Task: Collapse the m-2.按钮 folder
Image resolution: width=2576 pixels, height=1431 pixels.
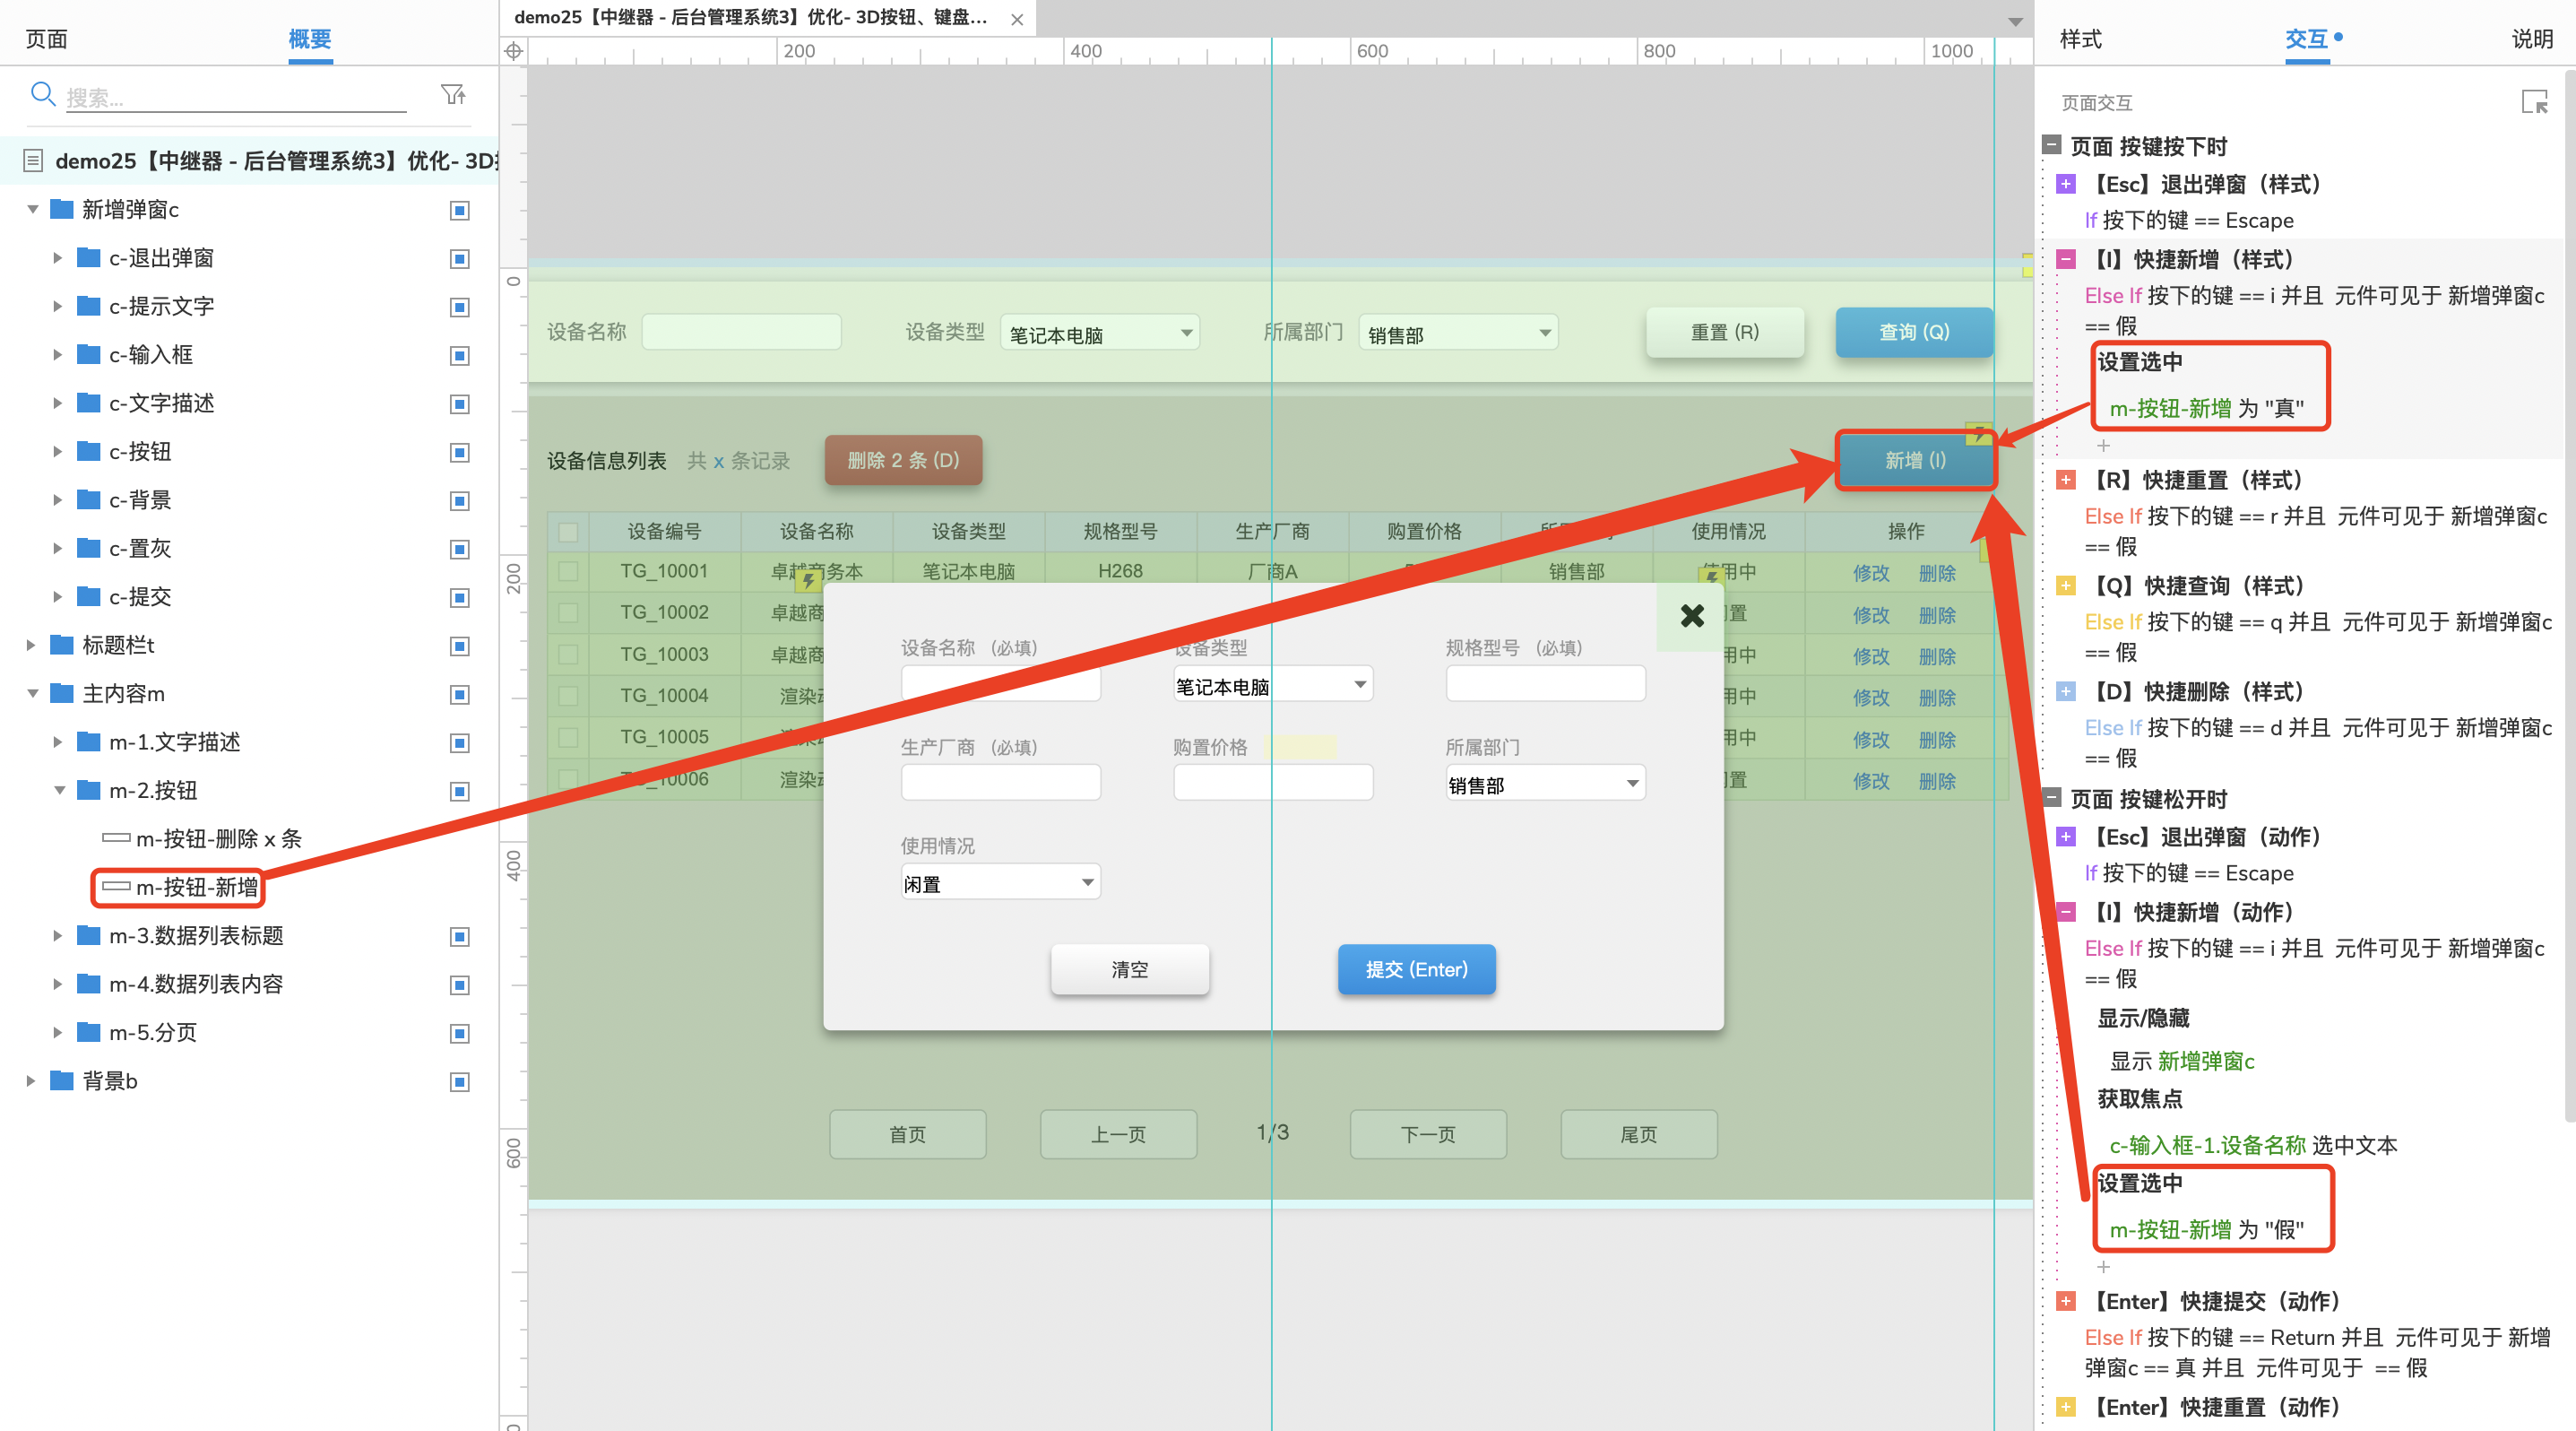Action: tap(59, 791)
